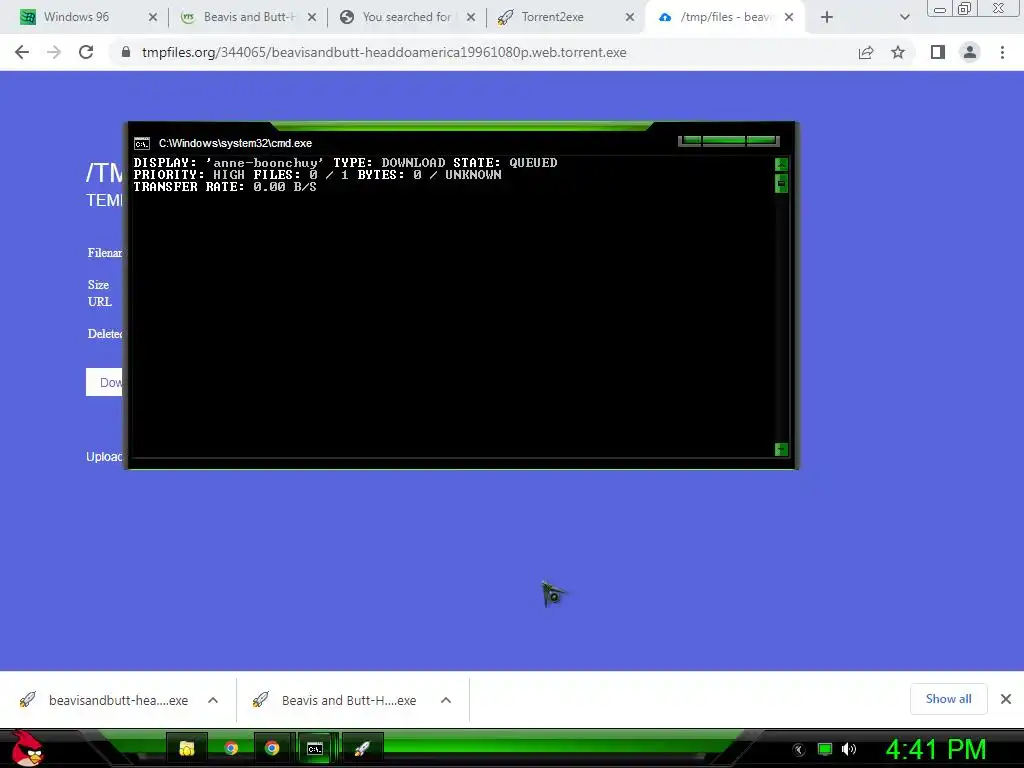Click the PRIORITY: HIGH console line
This screenshot has width=1024, height=768.
(x=317, y=174)
